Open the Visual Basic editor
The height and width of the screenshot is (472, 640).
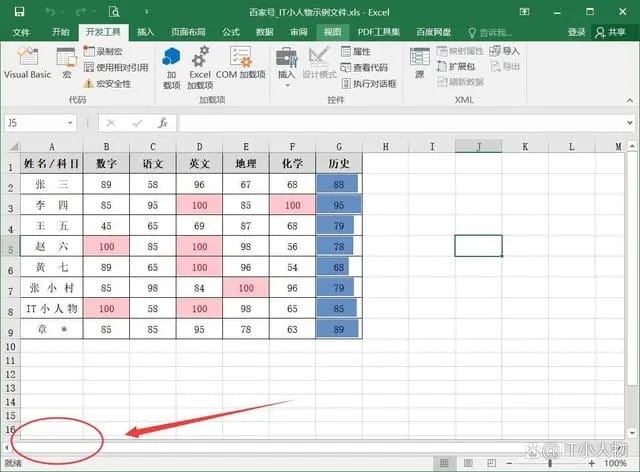click(x=27, y=63)
